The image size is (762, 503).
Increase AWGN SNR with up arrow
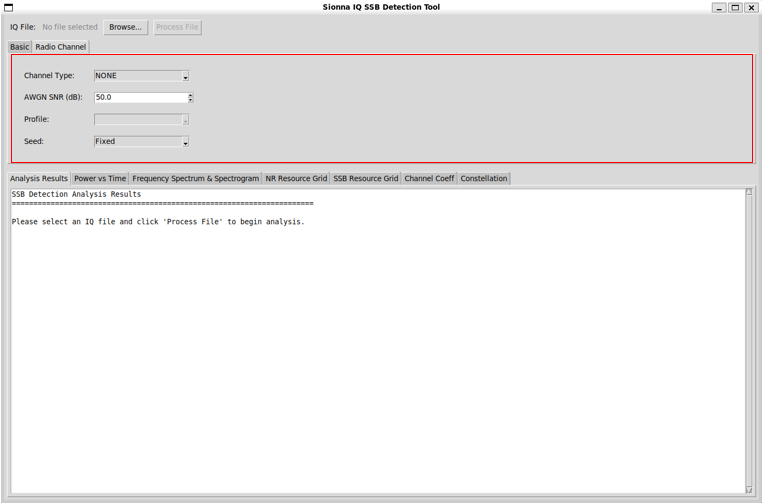click(x=190, y=95)
